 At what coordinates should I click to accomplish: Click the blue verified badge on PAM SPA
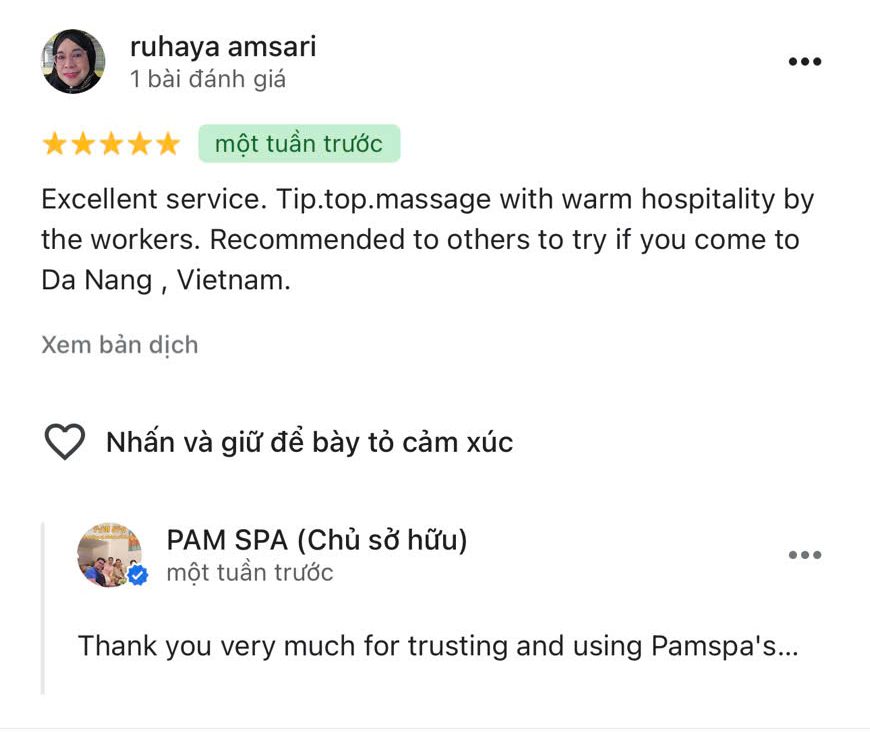click(x=138, y=575)
